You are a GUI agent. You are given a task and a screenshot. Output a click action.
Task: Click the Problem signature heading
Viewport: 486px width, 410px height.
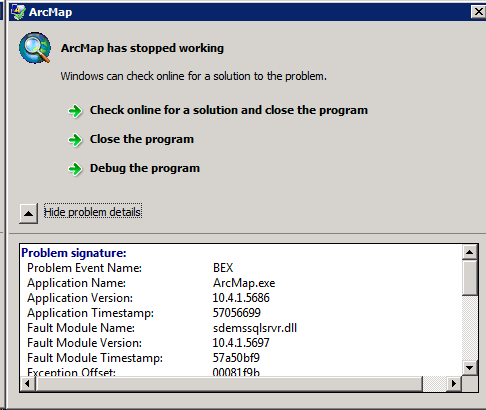pyautogui.click(x=74, y=253)
